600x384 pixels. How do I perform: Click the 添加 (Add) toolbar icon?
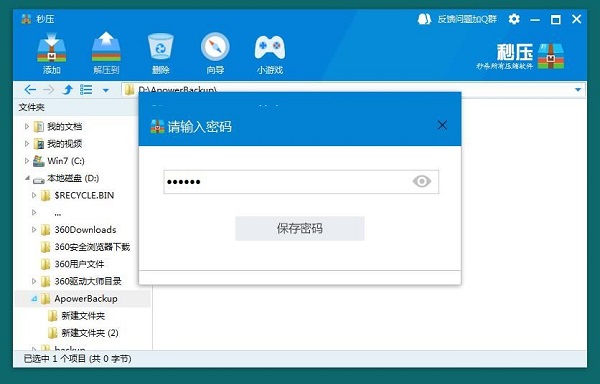click(x=52, y=47)
